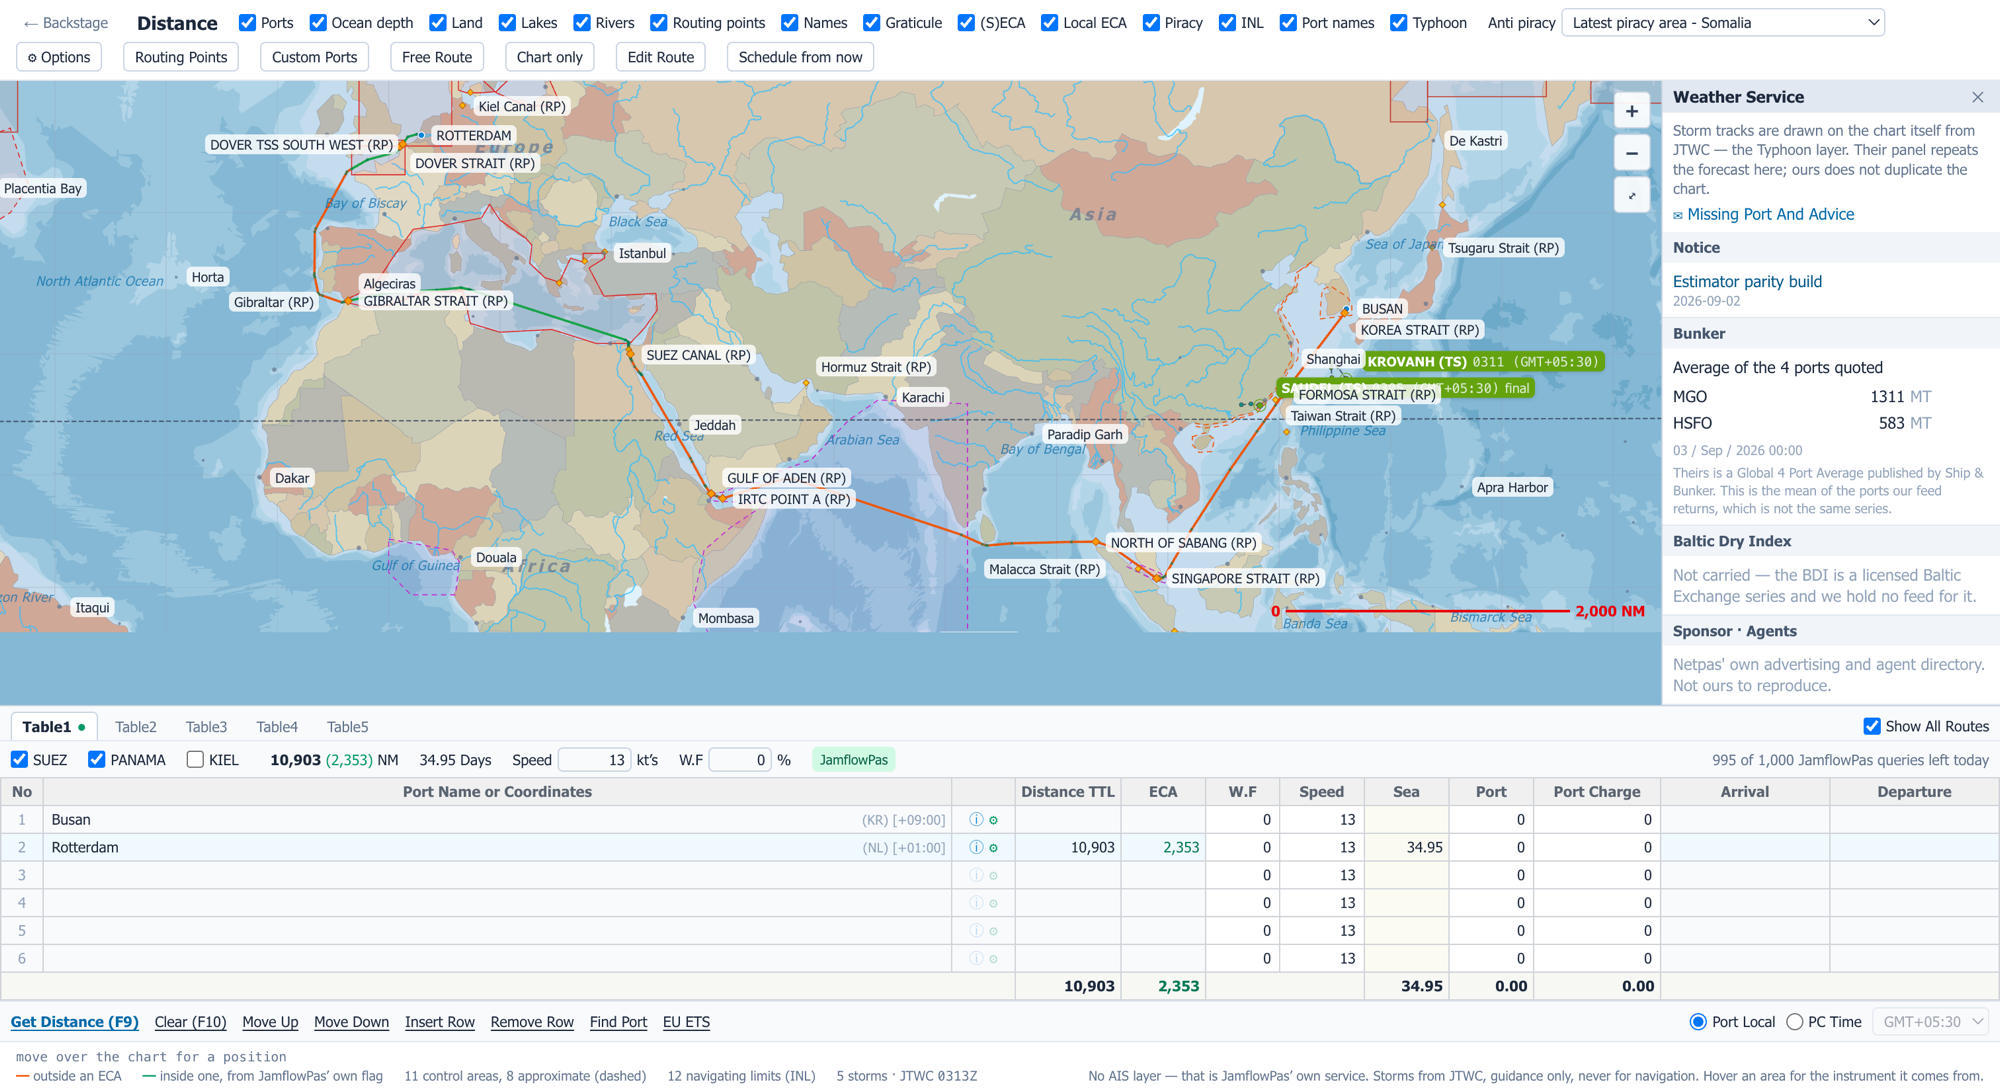Zoom out on the chart
The image size is (2000, 1090).
tap(1631, 153)
